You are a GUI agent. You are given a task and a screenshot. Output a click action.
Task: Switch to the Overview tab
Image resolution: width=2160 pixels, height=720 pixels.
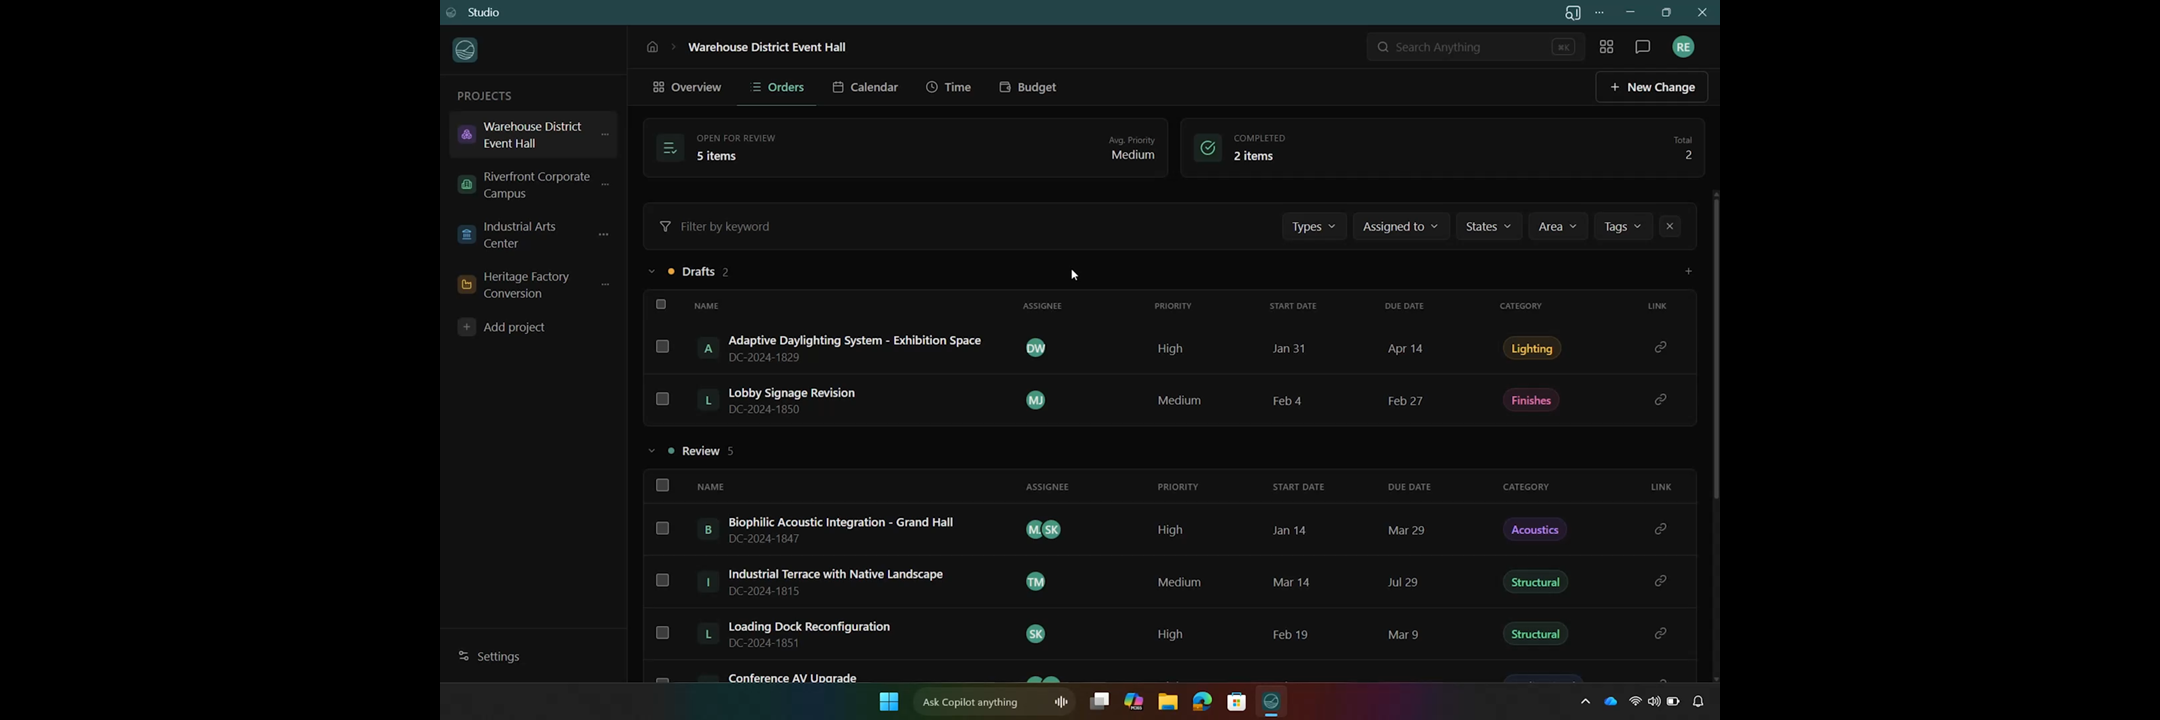[687, 87]
